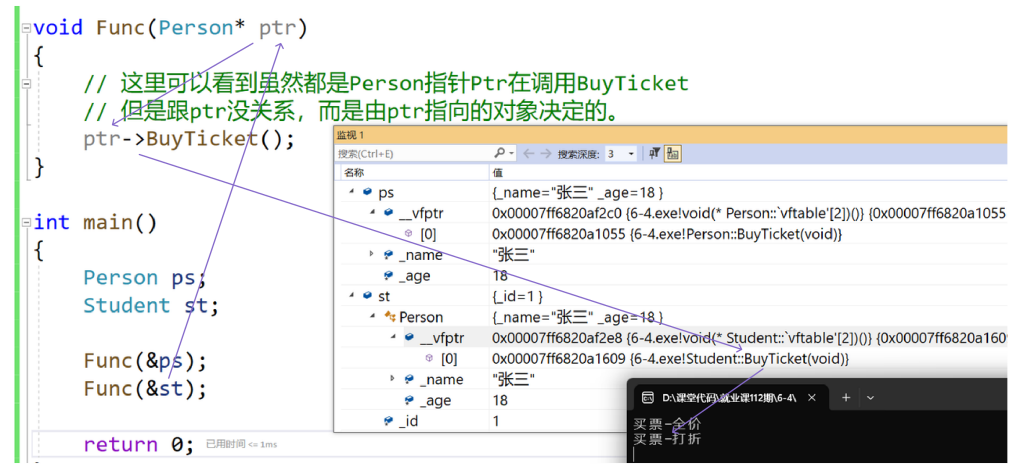Click the filter pin icon in watch toolbar

click(654, 154)
